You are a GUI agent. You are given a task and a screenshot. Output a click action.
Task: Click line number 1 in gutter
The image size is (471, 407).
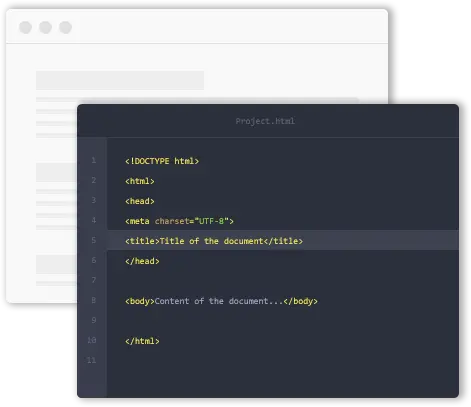(x=94, y=160)
